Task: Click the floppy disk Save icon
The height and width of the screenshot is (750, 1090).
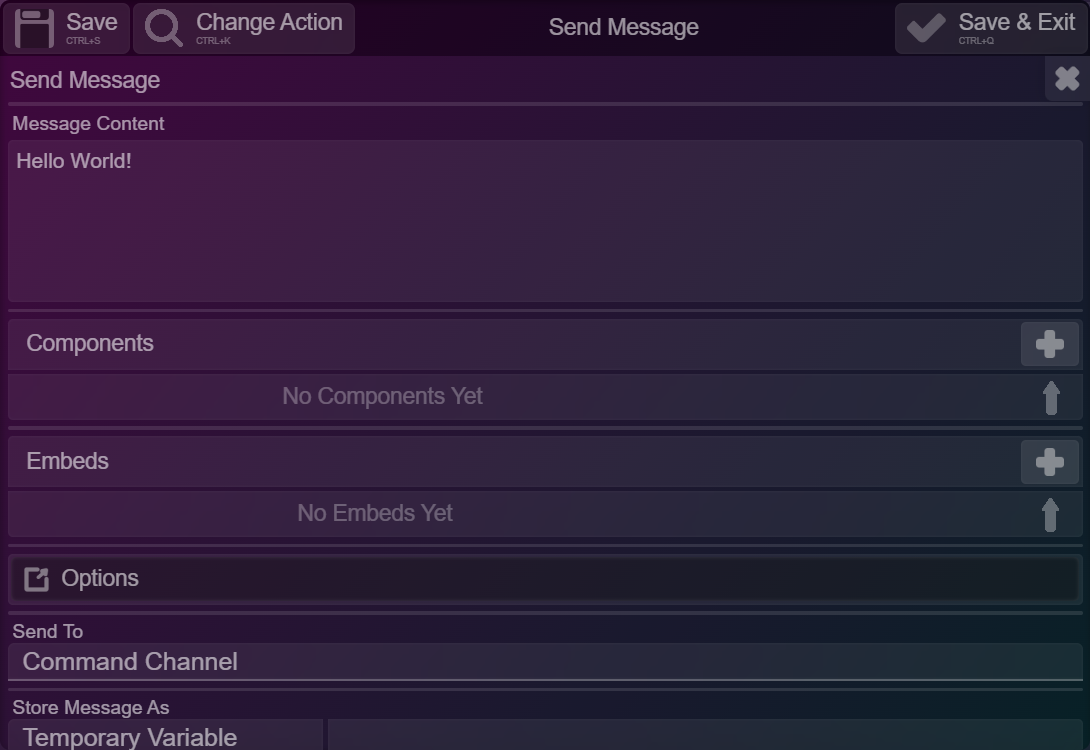Action: coord(34,28)
